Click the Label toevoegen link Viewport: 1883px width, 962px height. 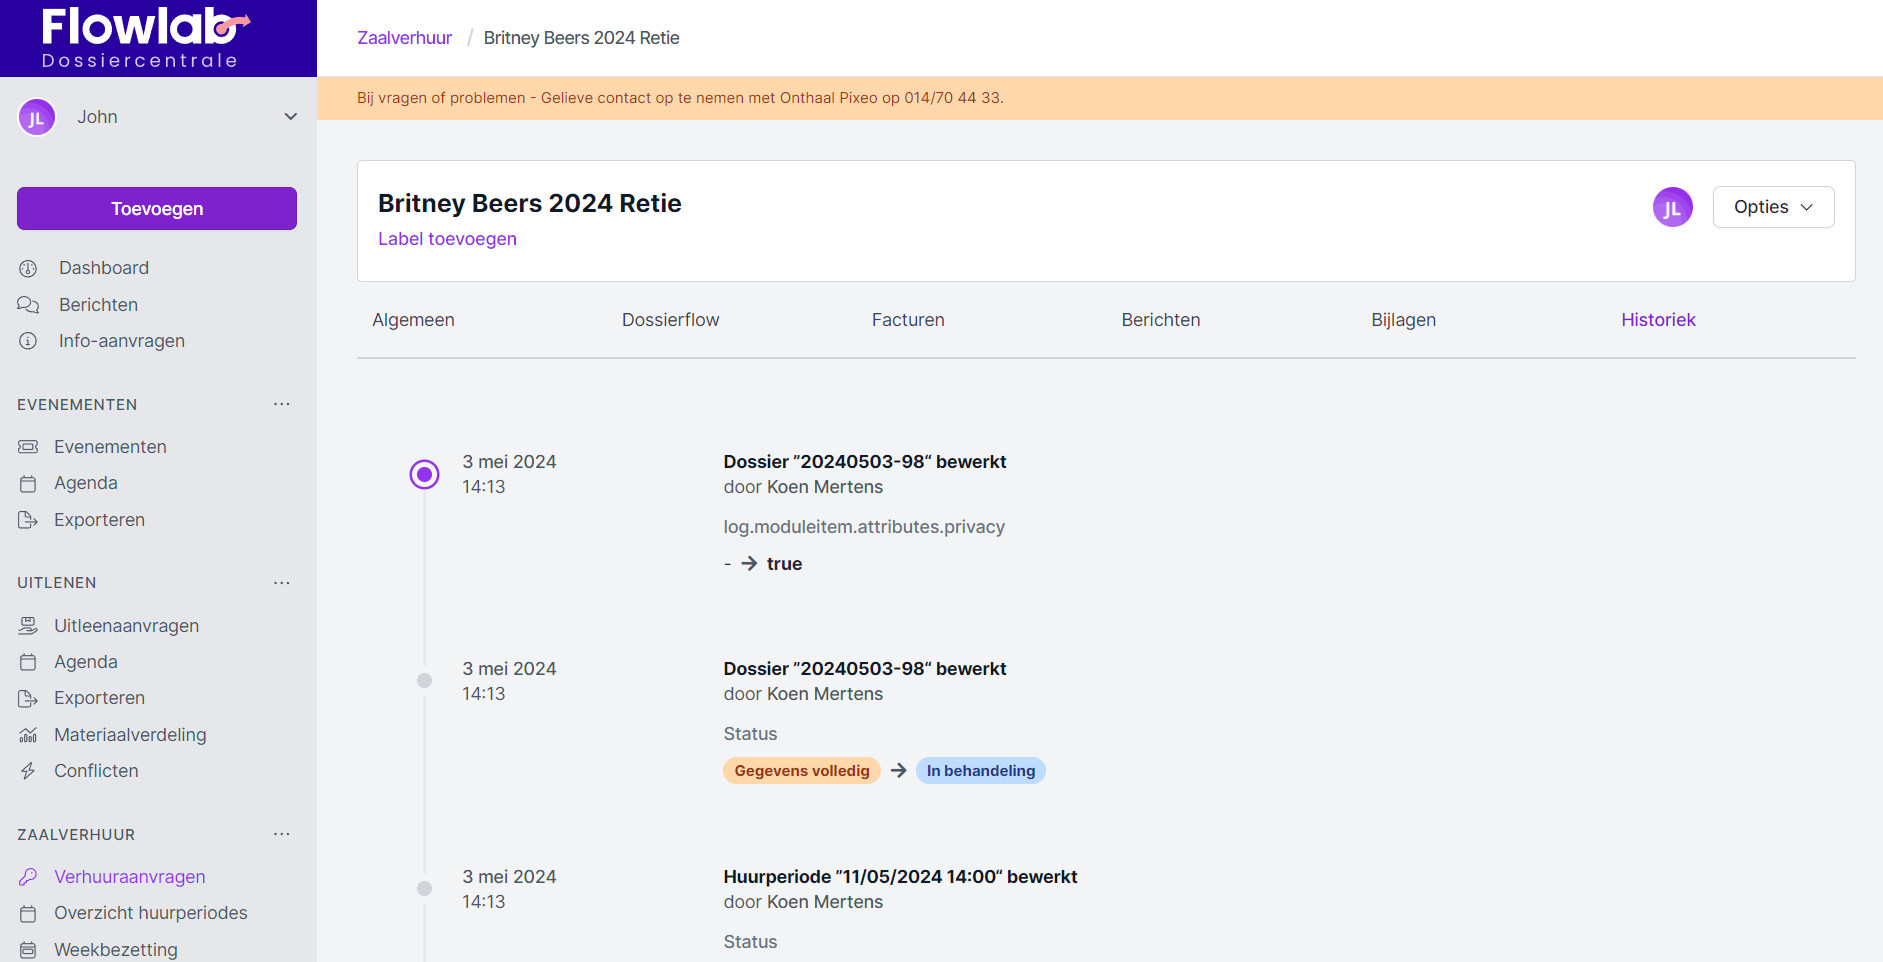coord(447,239)
